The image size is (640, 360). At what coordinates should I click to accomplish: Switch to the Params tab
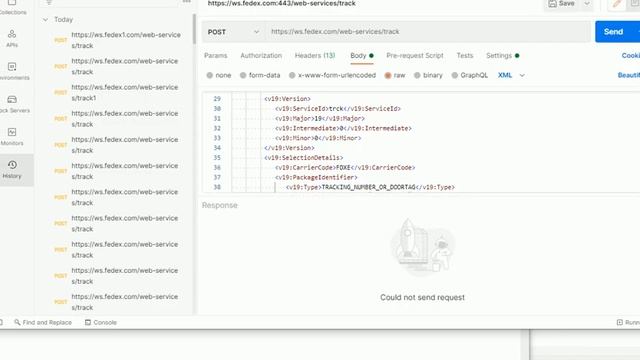click(x=216, y=56)
